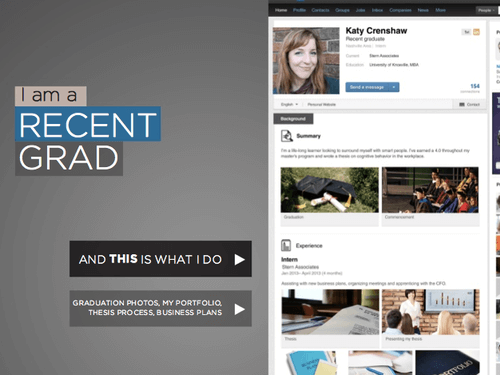Click the Graduation photos, my portfolio banner
Screen dimensions: 500x375
[x=160, y=308]
